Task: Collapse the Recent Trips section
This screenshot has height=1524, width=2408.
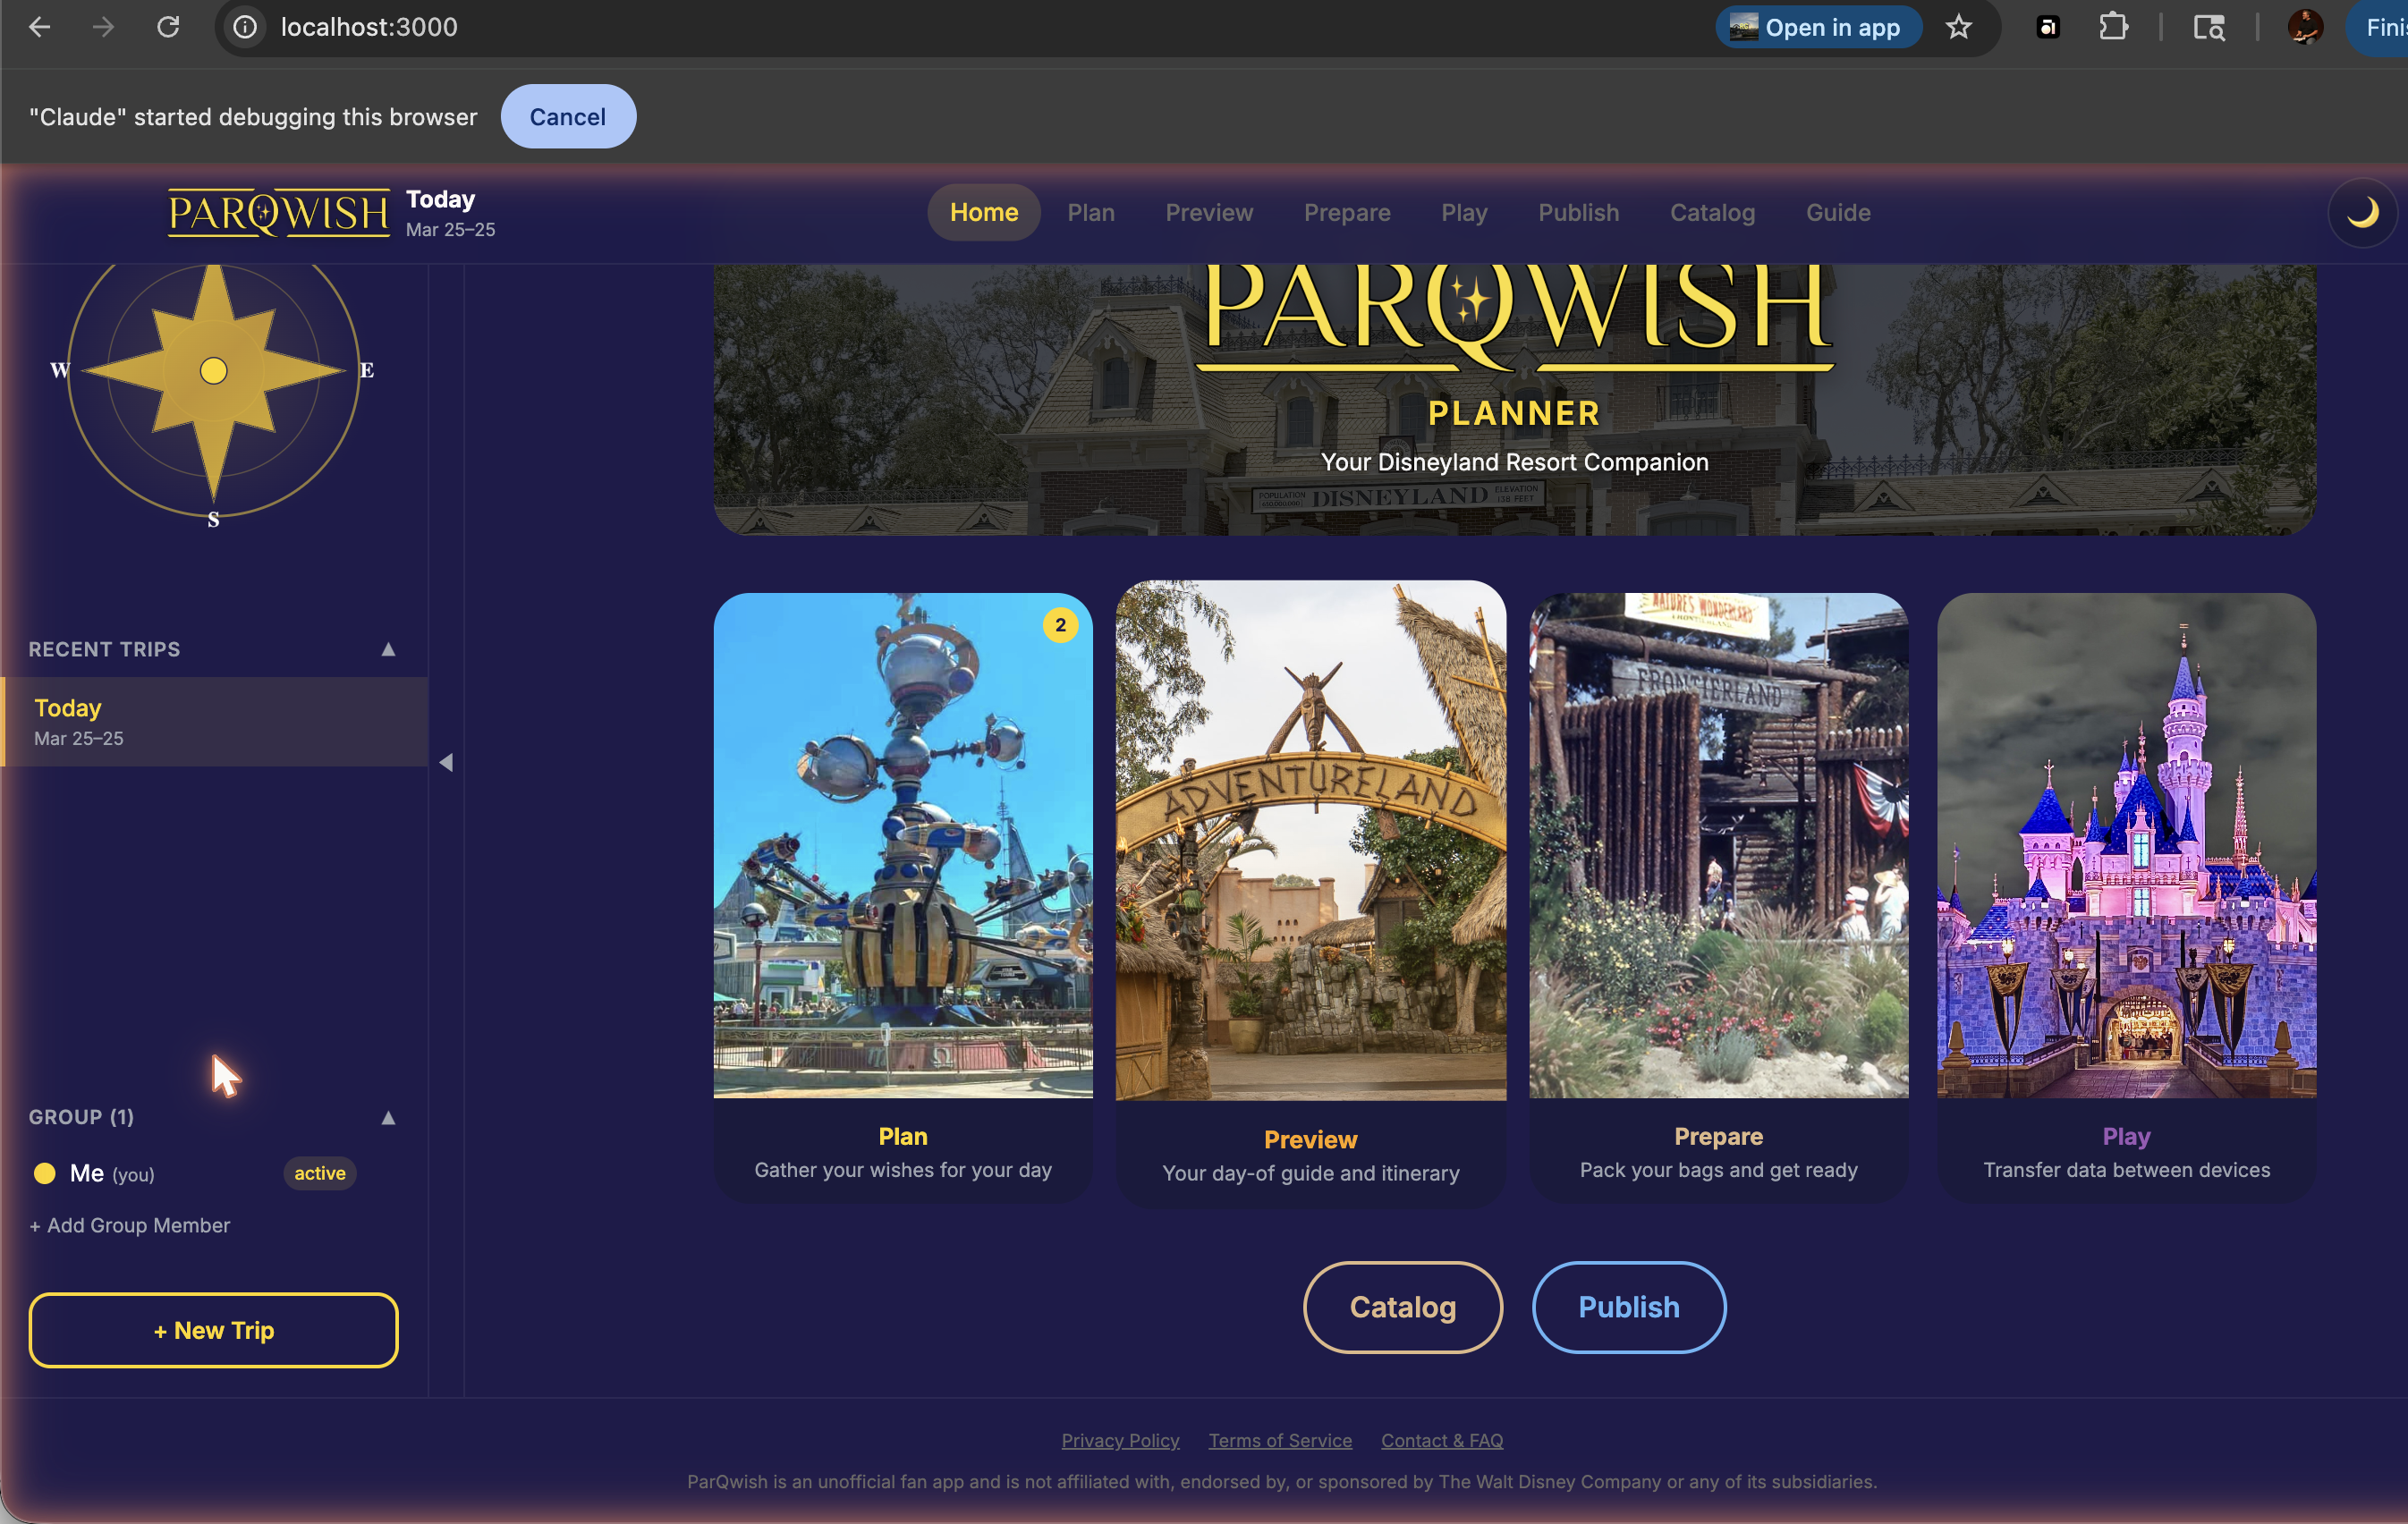Action: [388, 650]
